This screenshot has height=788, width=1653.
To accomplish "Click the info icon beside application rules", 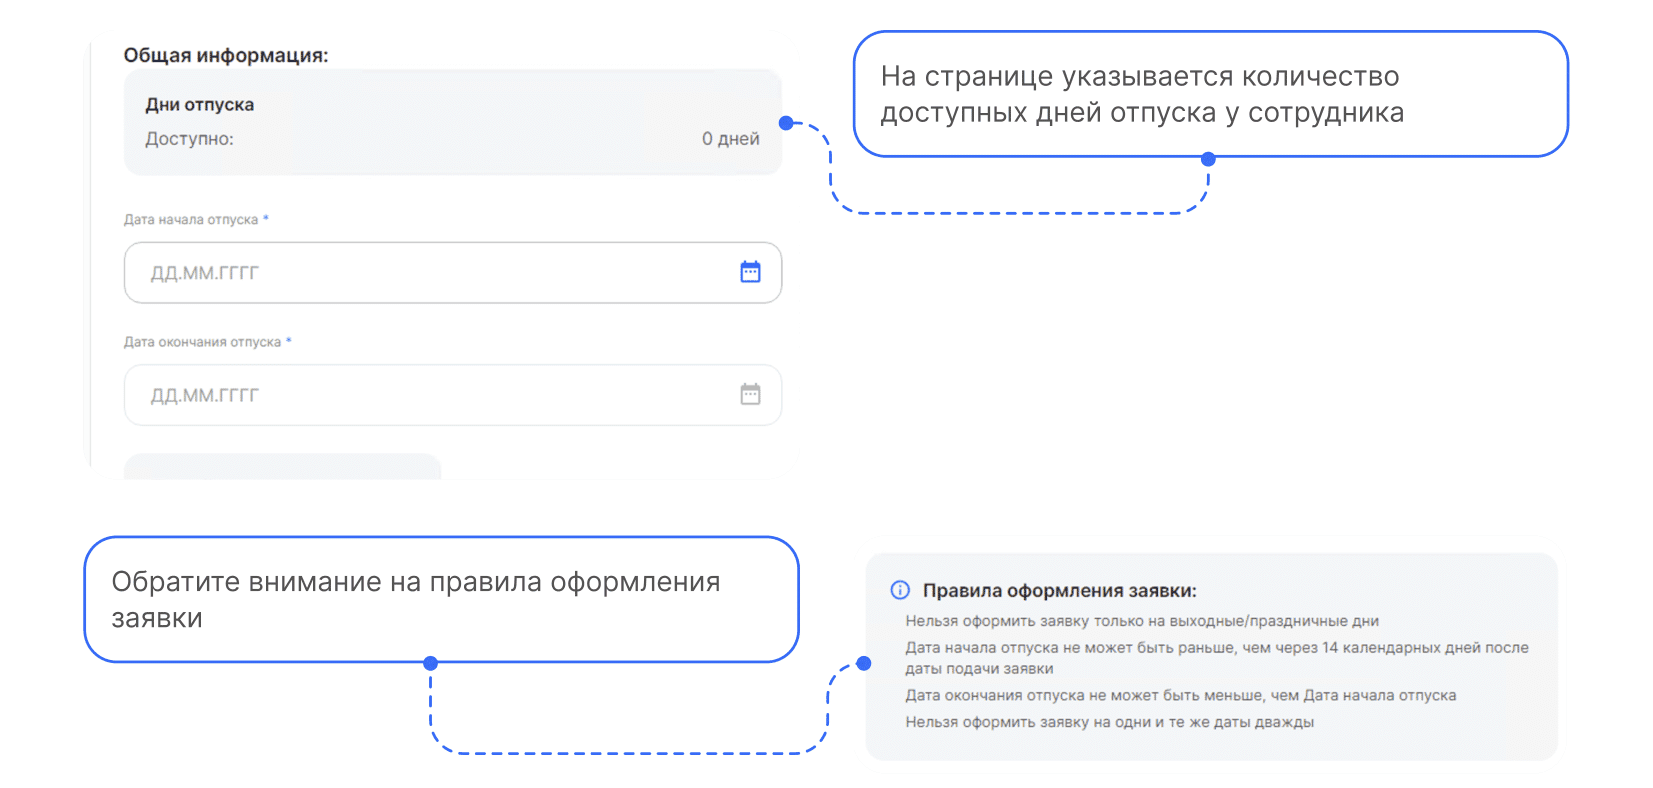I will click(x=900, y=590).
